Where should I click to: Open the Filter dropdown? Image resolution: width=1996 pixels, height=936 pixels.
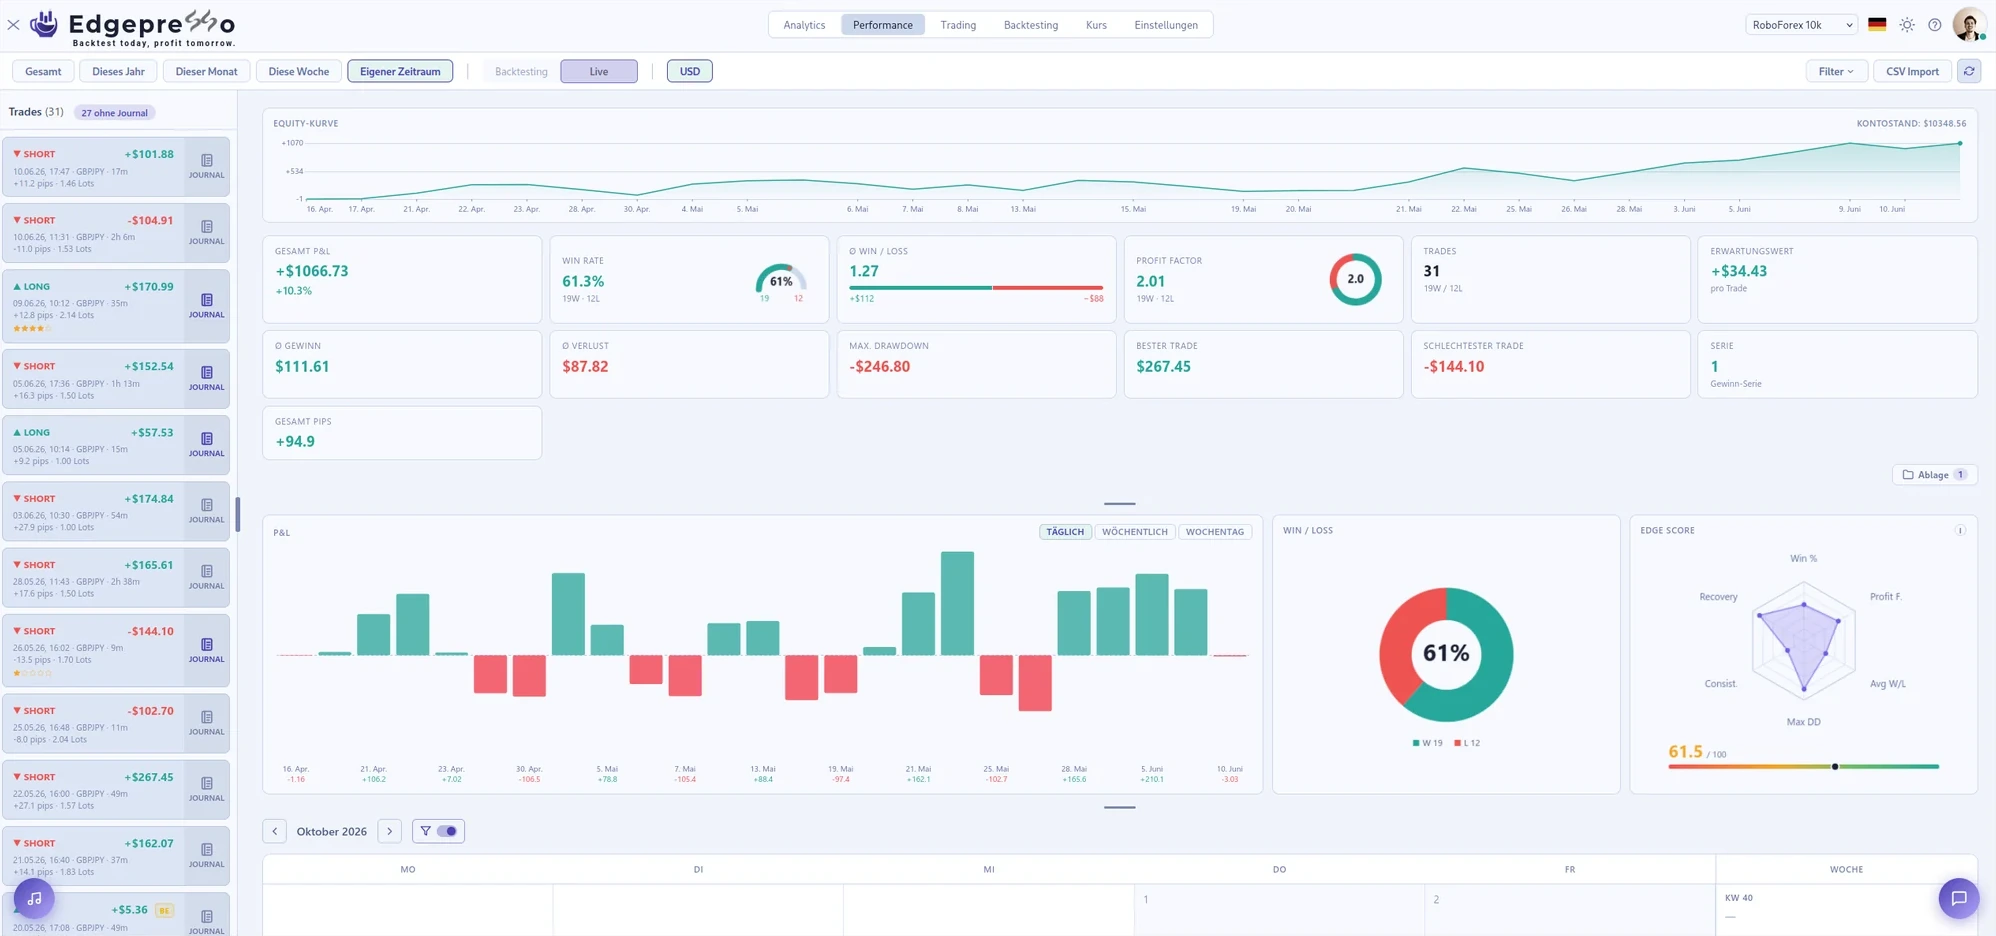point(1836,71)
